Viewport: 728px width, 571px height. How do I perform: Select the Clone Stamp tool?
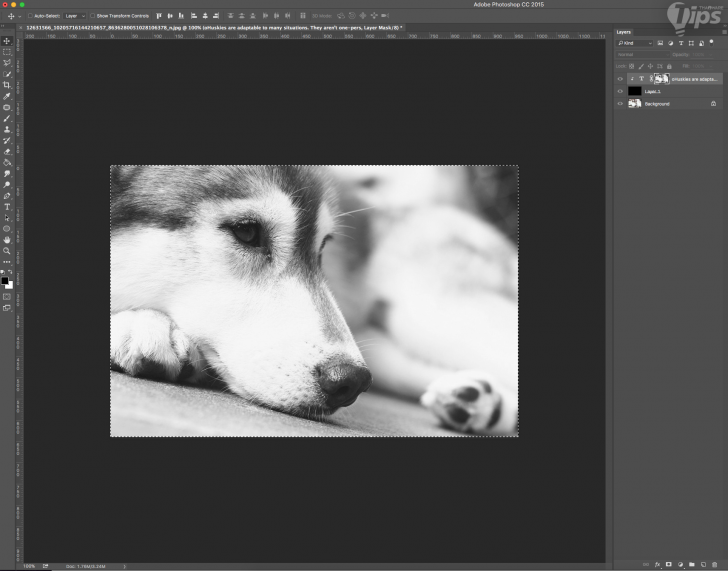click(x=6, y=130)
